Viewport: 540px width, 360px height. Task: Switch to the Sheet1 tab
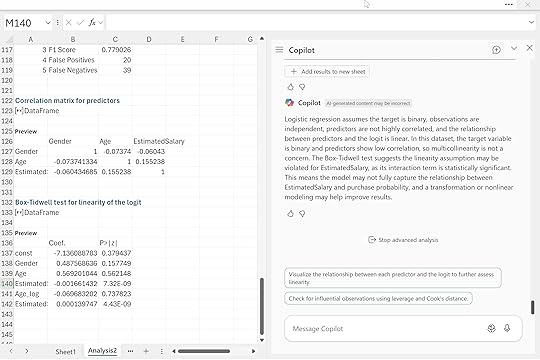coord(65,352)
